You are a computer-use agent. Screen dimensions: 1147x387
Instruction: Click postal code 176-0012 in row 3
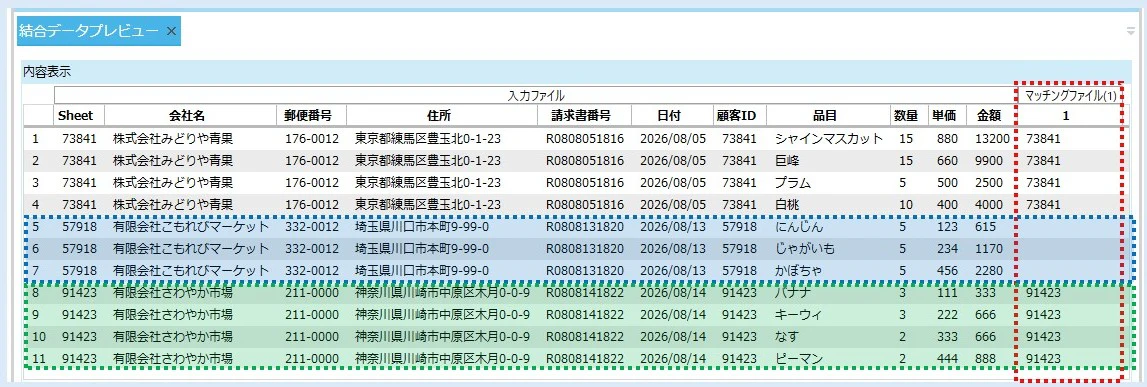[312, 183]
